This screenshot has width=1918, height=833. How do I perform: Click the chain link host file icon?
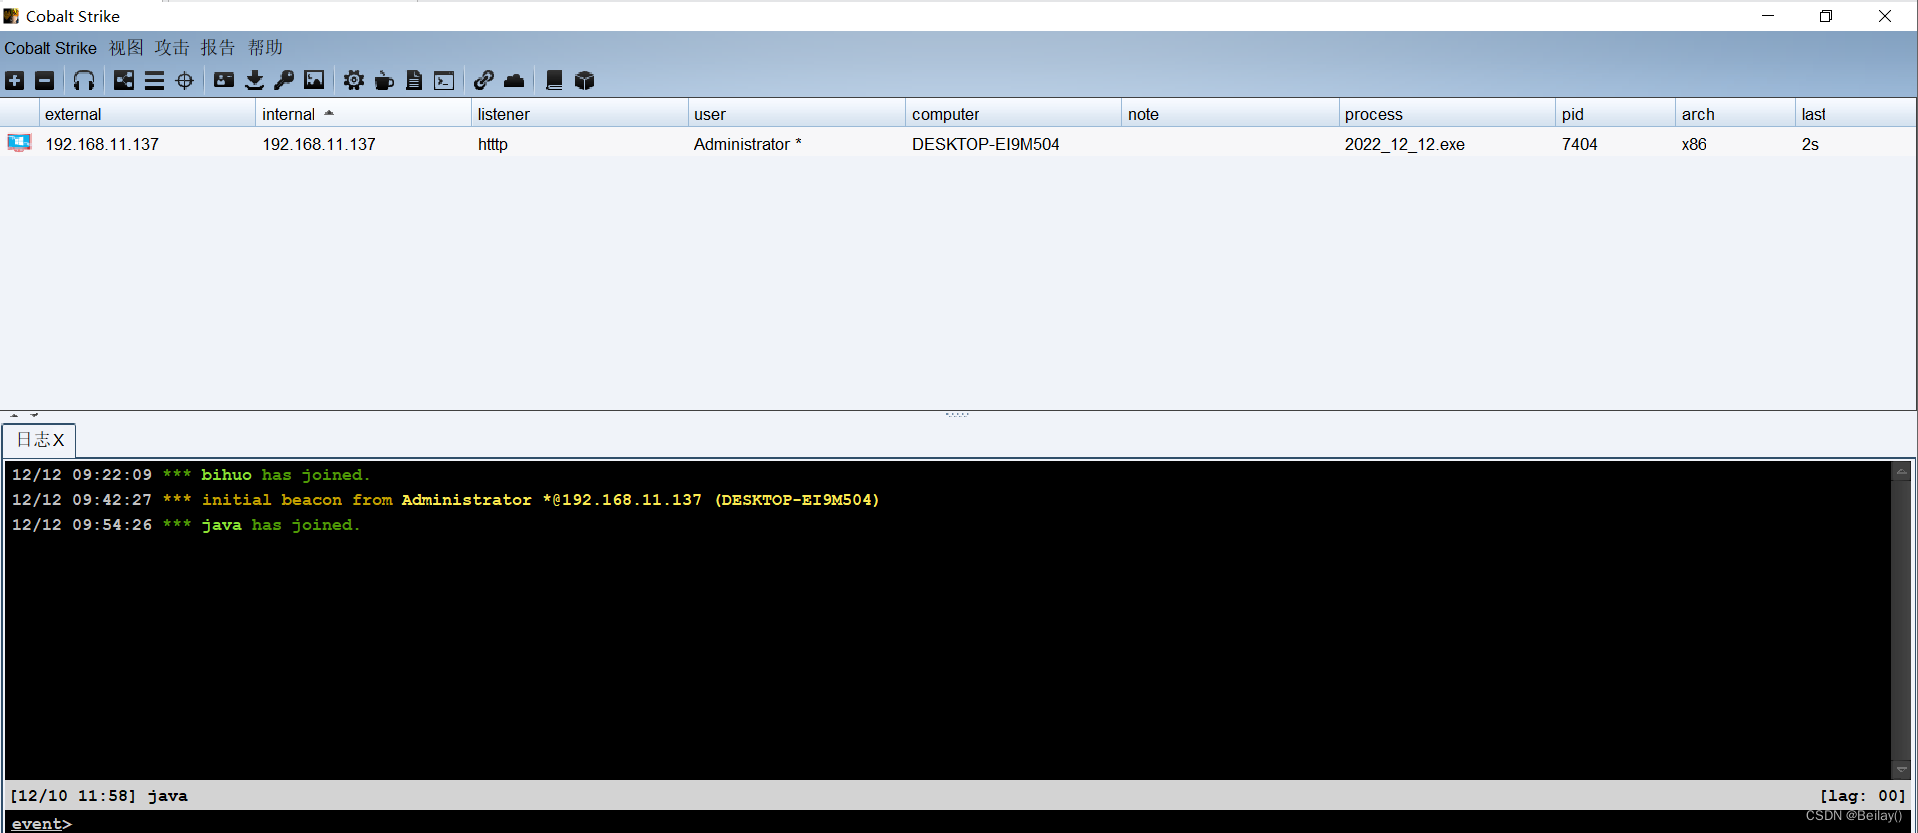tap(484, 81)
